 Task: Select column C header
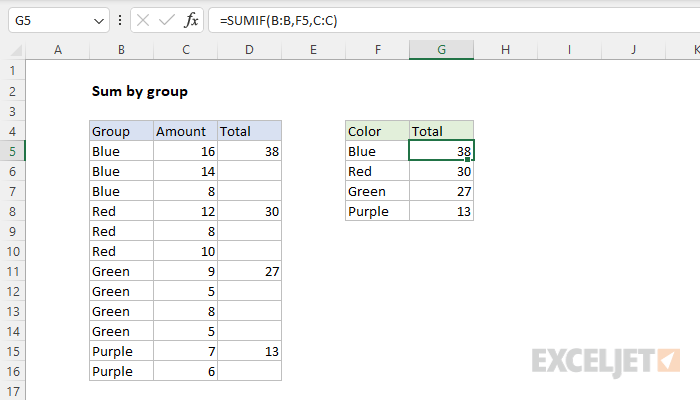point(186,50)
